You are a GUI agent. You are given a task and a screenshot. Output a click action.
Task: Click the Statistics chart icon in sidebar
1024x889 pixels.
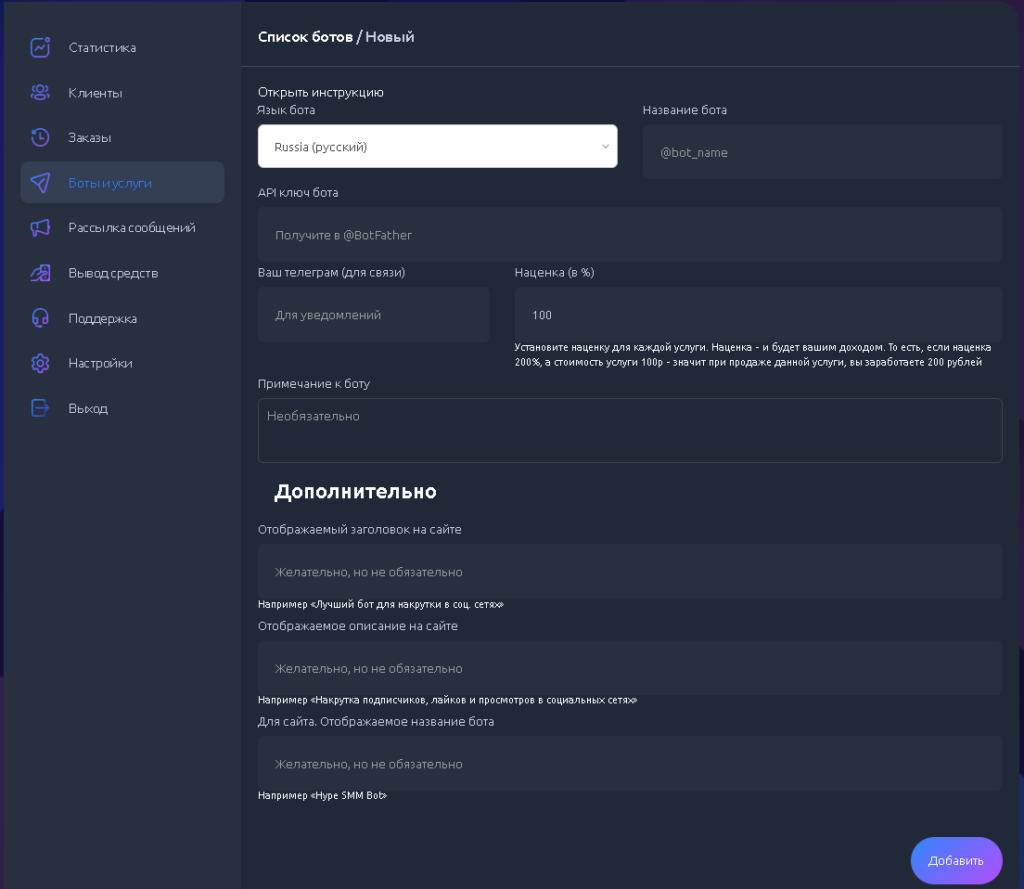40,47
